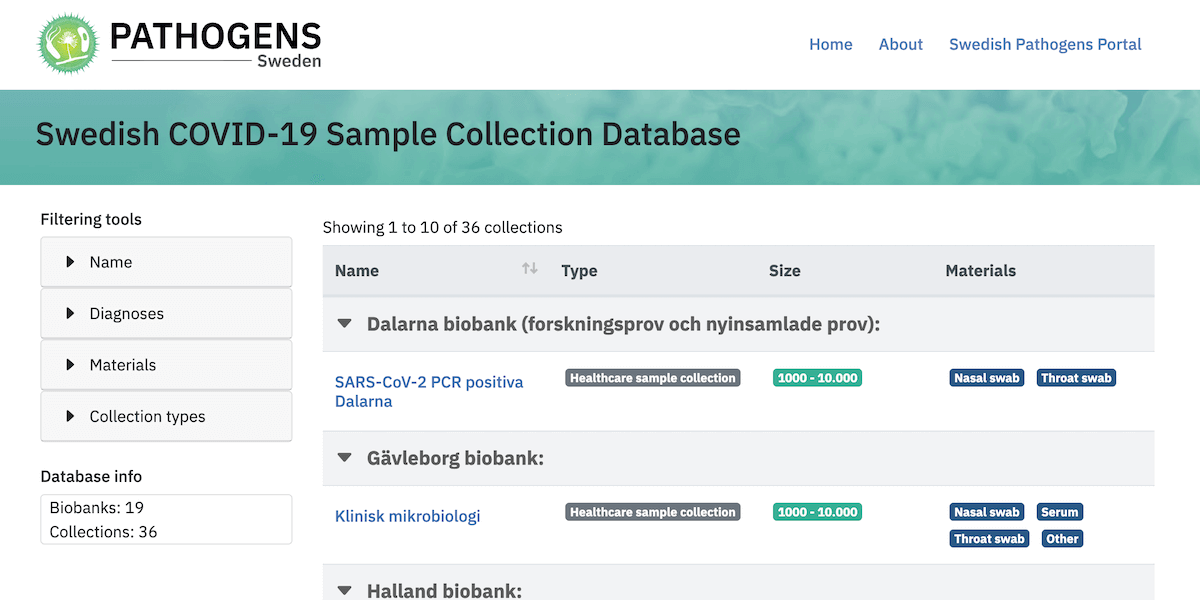Click the Pathogens Sweden logo icon
Screen dimensions: 1200x600
(x=68, y=43)
